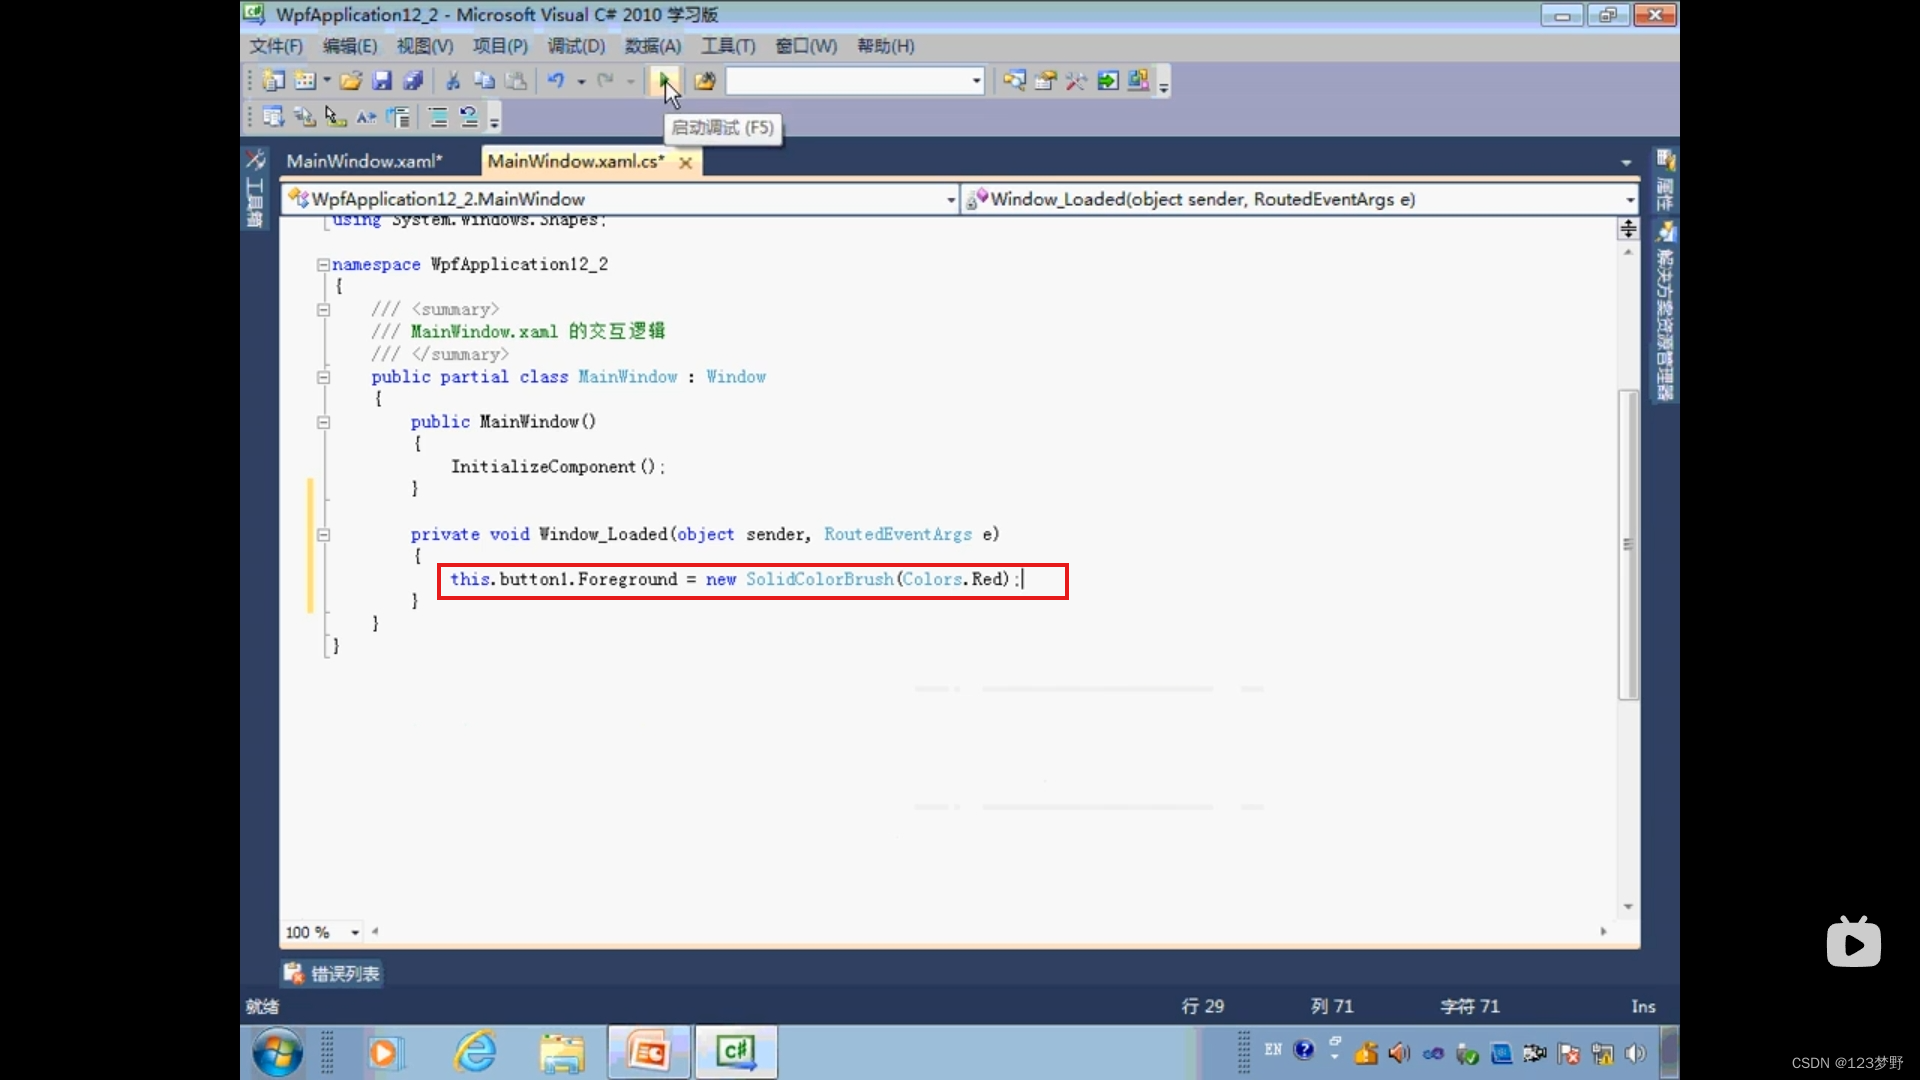Viewport: 1920px width, 1080px height.
Task: Collapse the Window_Loaded method block
Action: click(323, 535)
